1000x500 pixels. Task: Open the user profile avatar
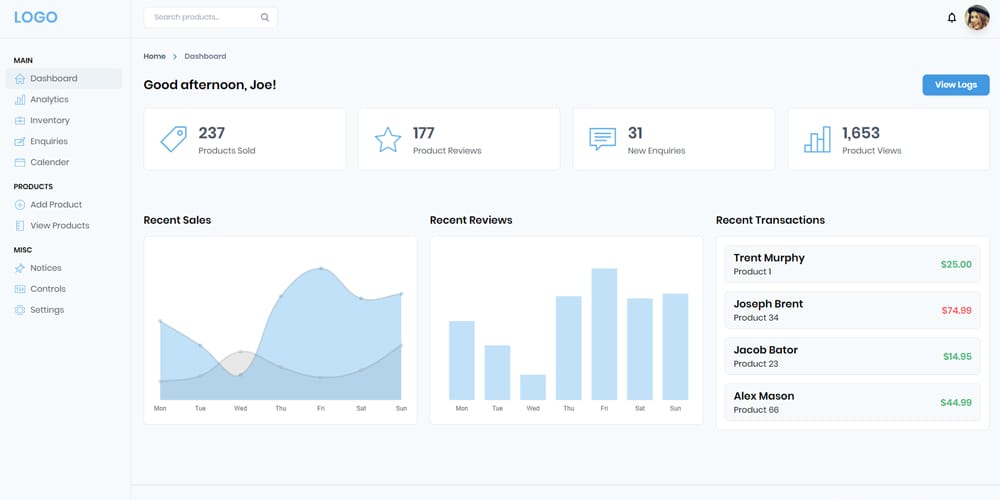point(977,18)
